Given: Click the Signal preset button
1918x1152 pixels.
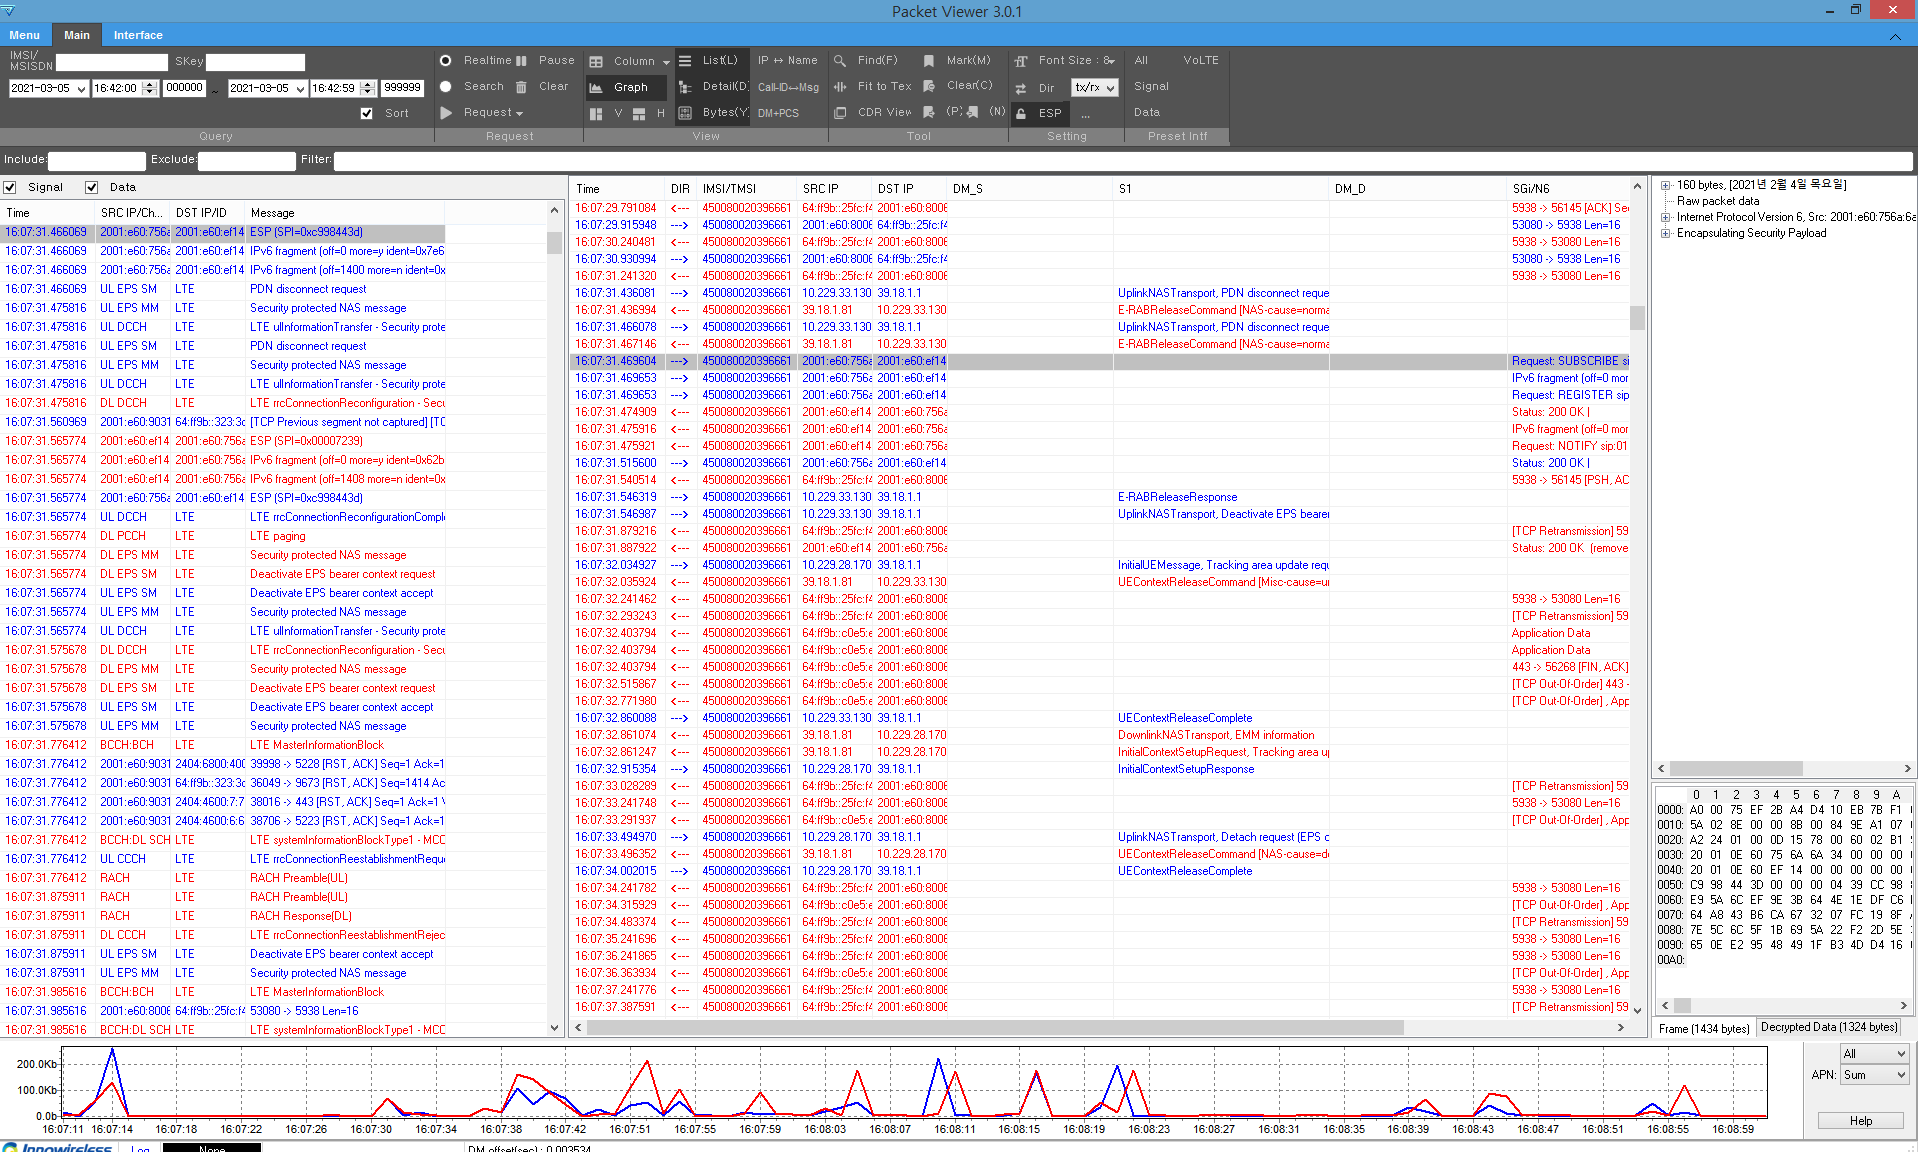Looking at the screenshot, I should coord(1151,87).
